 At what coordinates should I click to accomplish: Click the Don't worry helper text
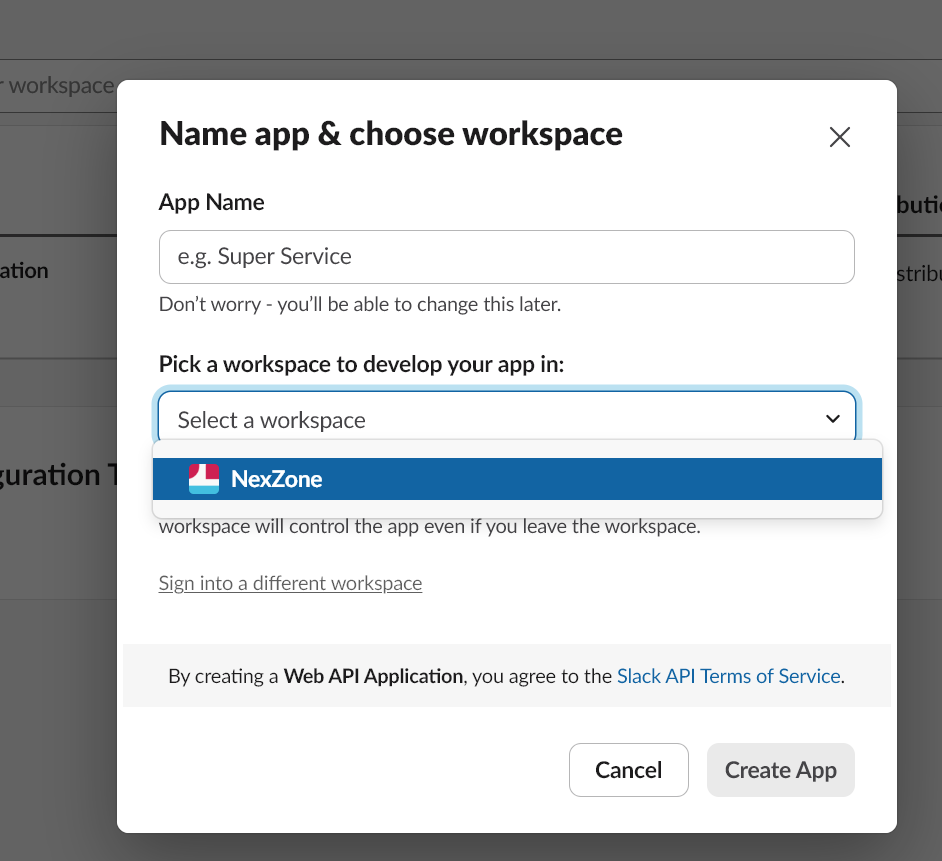point(359,304)
